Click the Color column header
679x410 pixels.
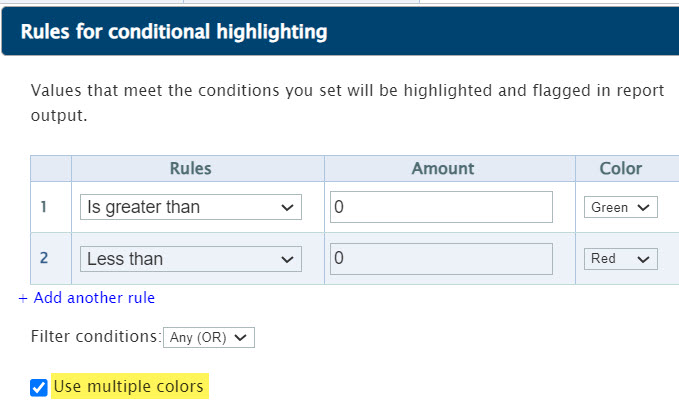[620, 168]
